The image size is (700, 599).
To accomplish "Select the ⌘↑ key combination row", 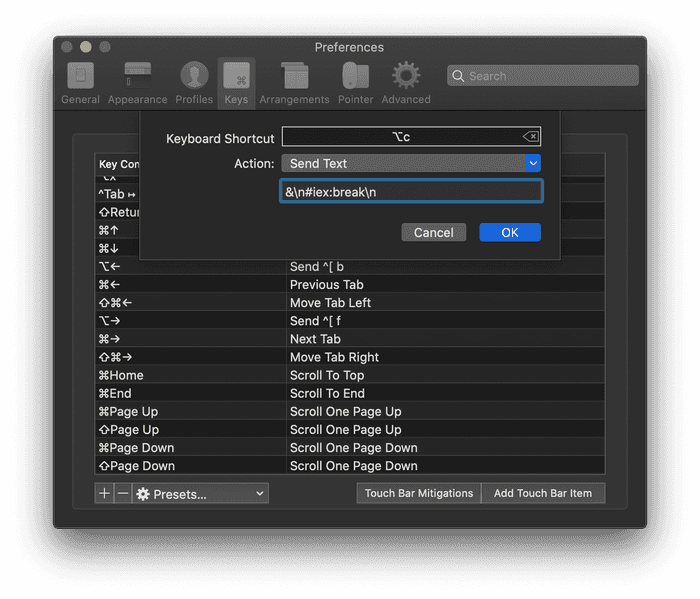I will coord(118,230).
